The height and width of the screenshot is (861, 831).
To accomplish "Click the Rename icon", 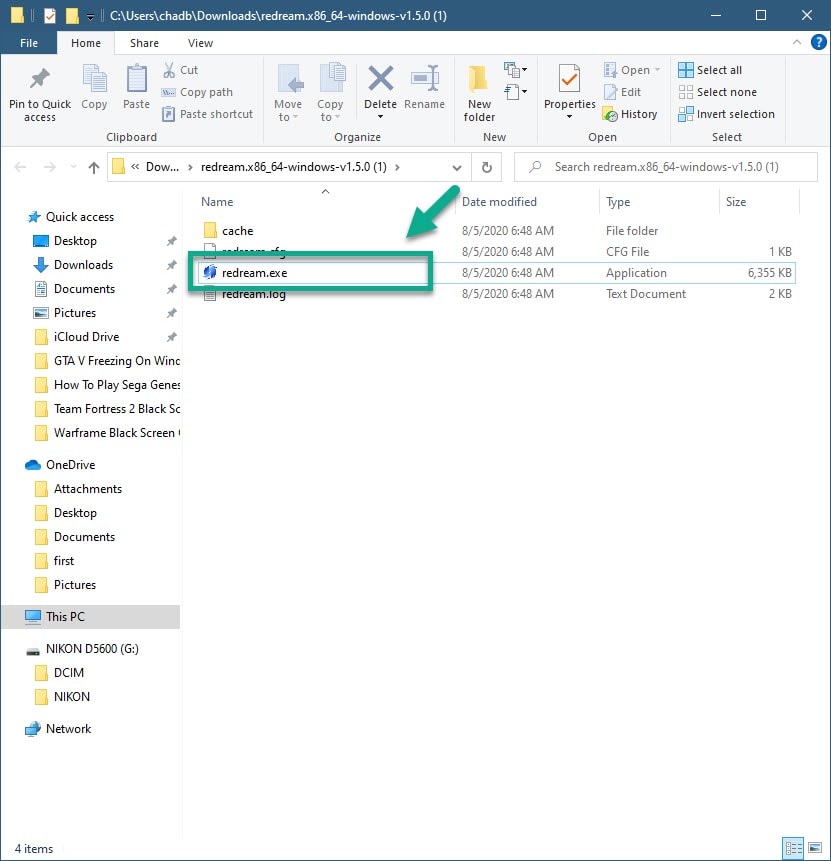I will pos(425,79).
